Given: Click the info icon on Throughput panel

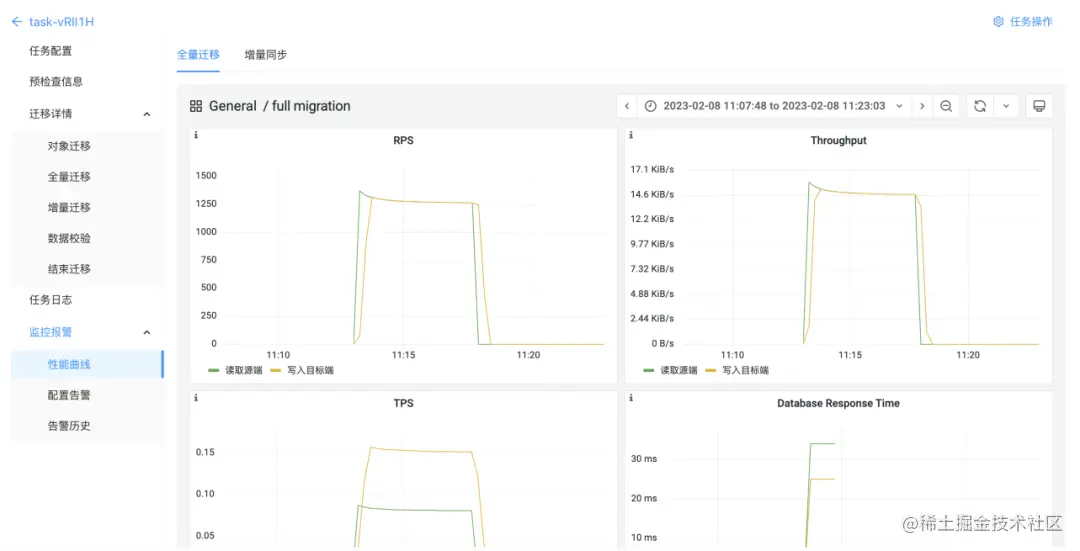Looking at the screenshot, I should click(x=631, y=135).
